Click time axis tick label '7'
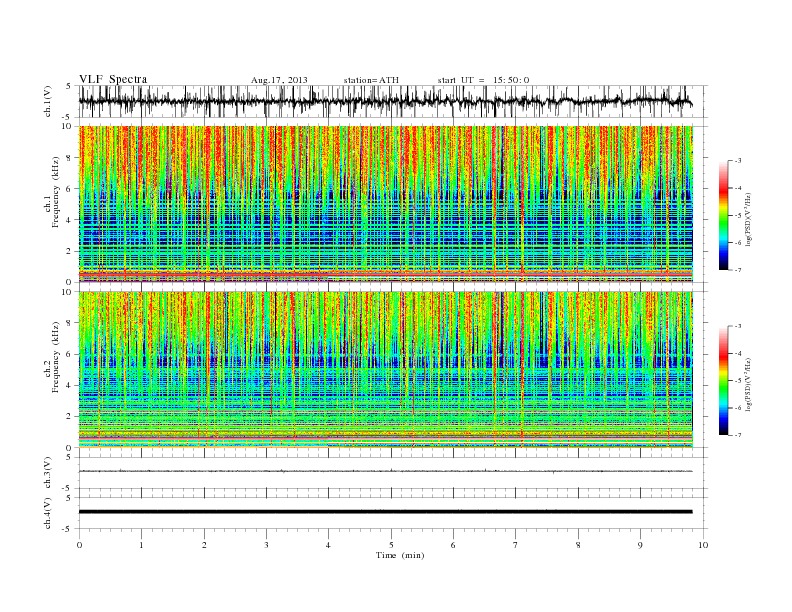Viewport: 792px width, 612px height. (x=516, y=545)
